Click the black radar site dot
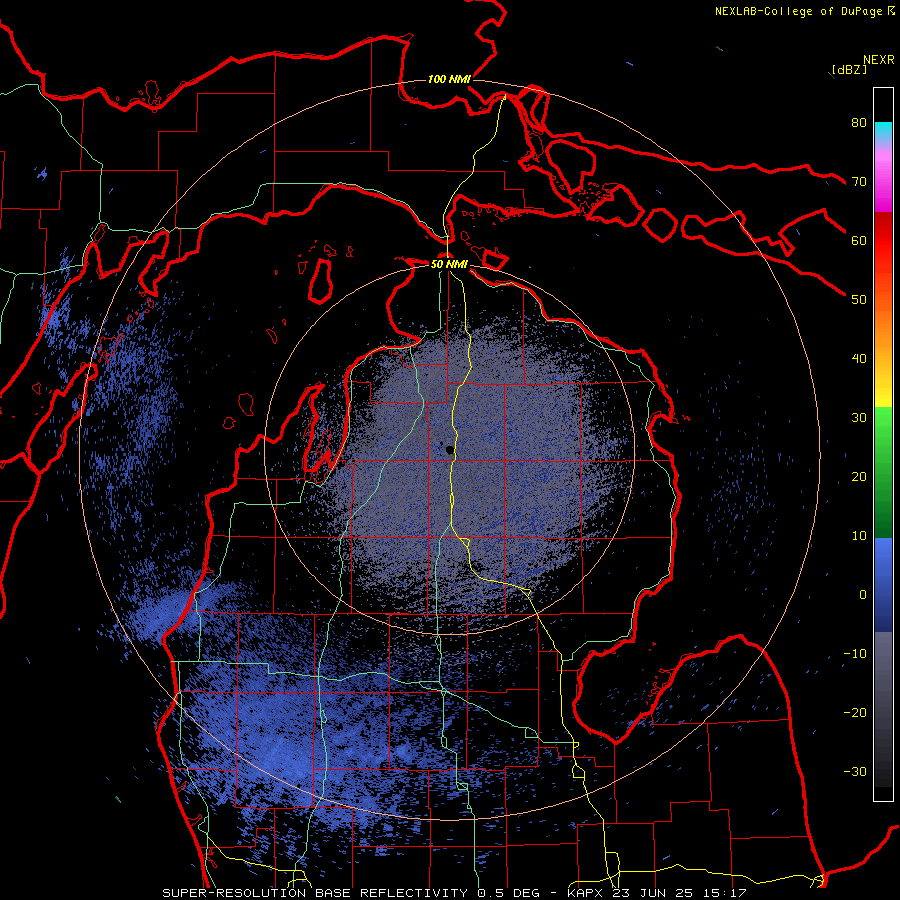Viewport: 900px width, 900px height. coord(449,451)
